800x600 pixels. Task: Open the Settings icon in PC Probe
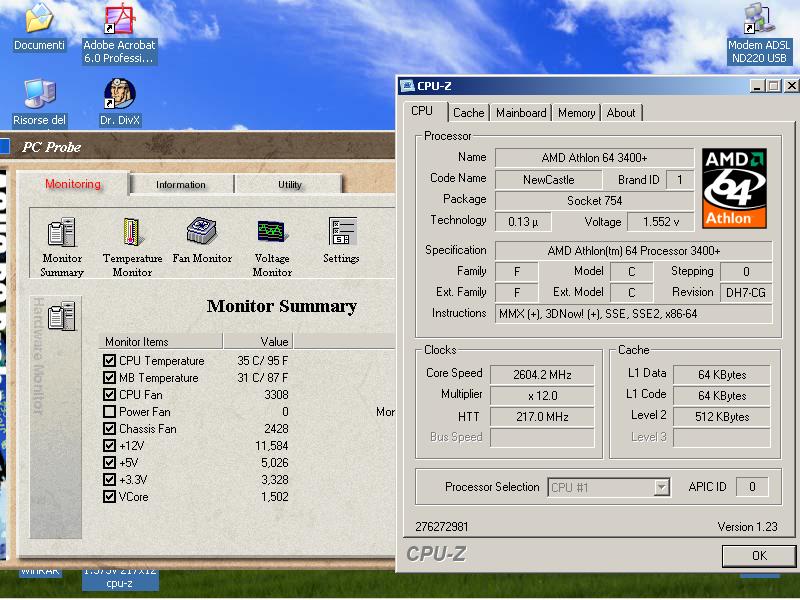342,232
